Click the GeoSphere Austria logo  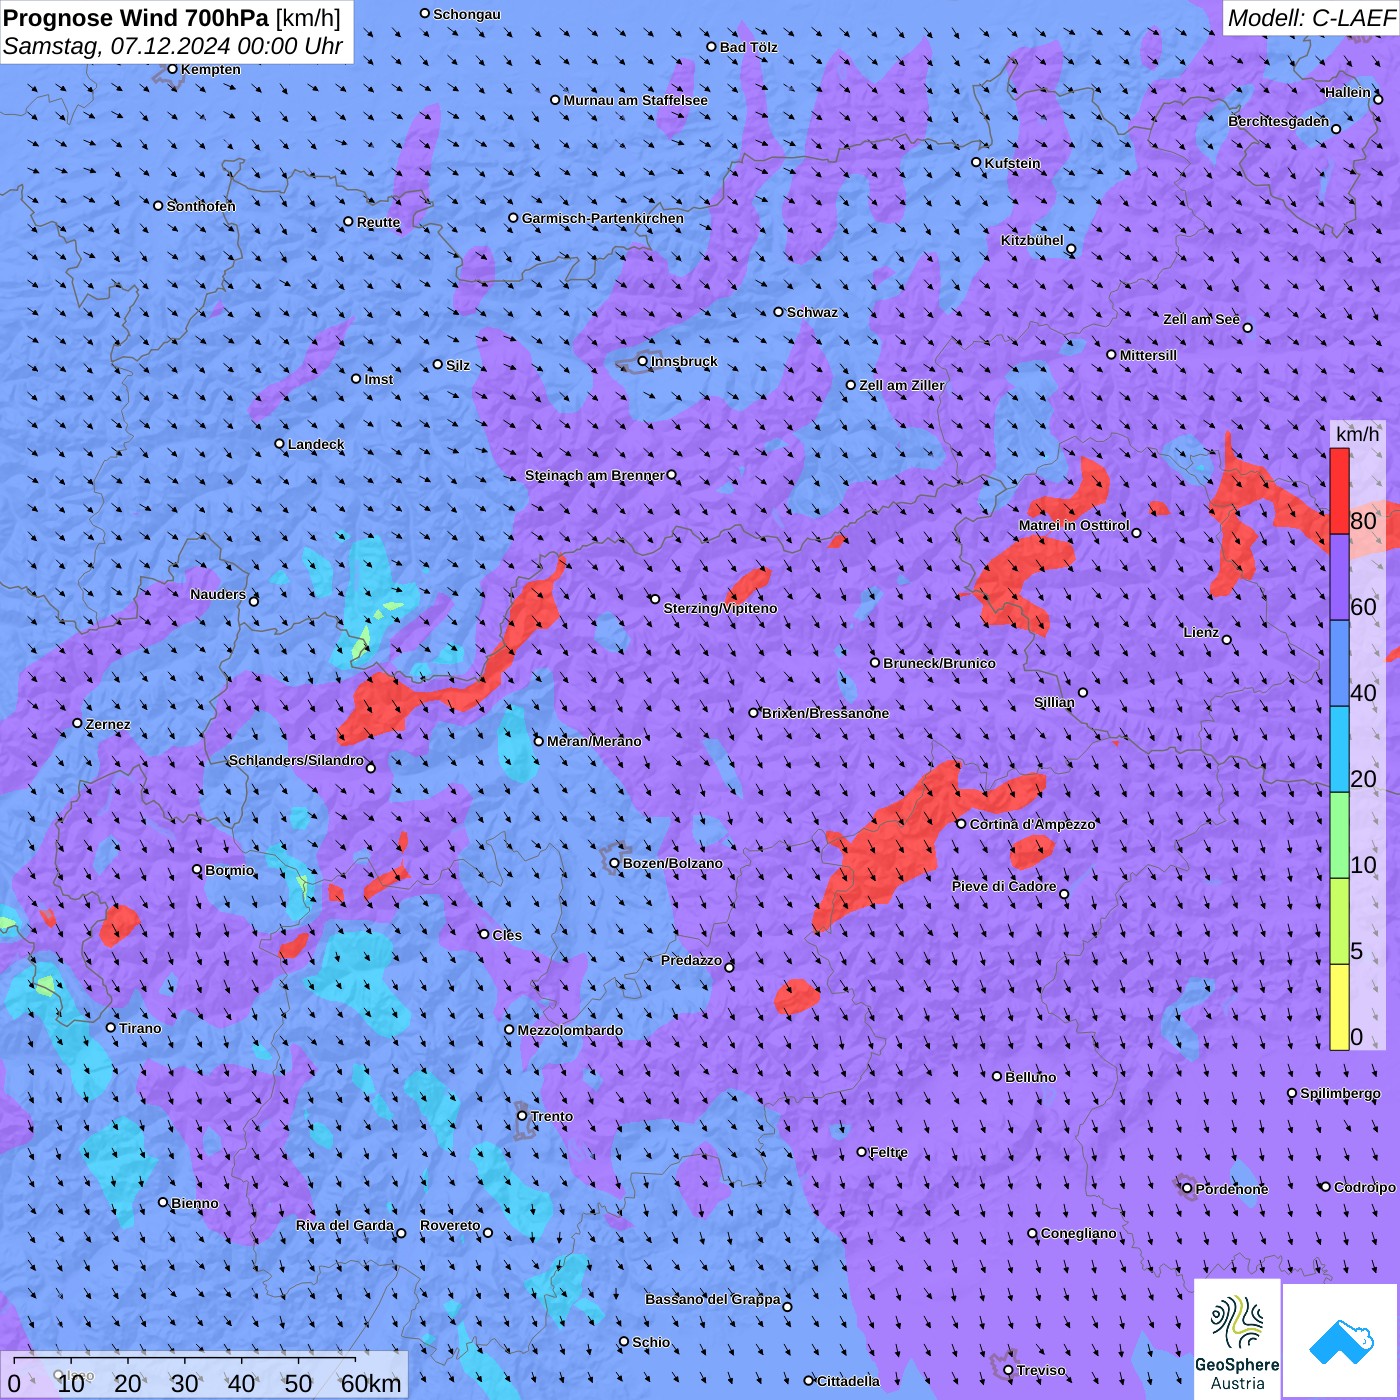tap(1237, 1338)
